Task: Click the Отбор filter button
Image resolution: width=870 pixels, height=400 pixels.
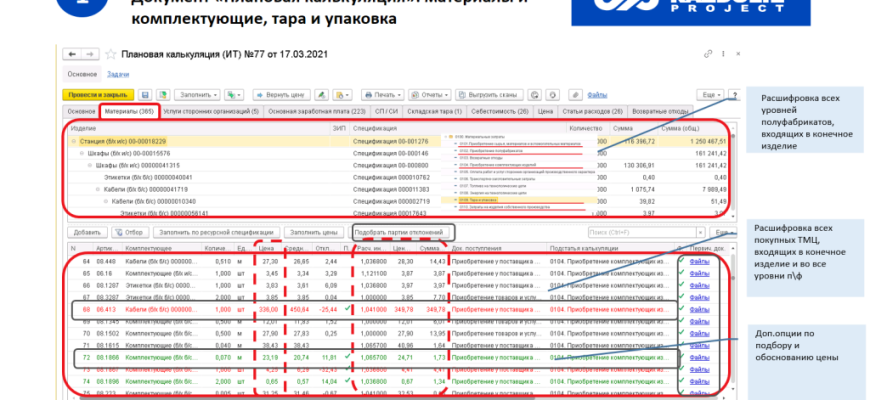Action: pyautogui.click(x=134, y=231)
